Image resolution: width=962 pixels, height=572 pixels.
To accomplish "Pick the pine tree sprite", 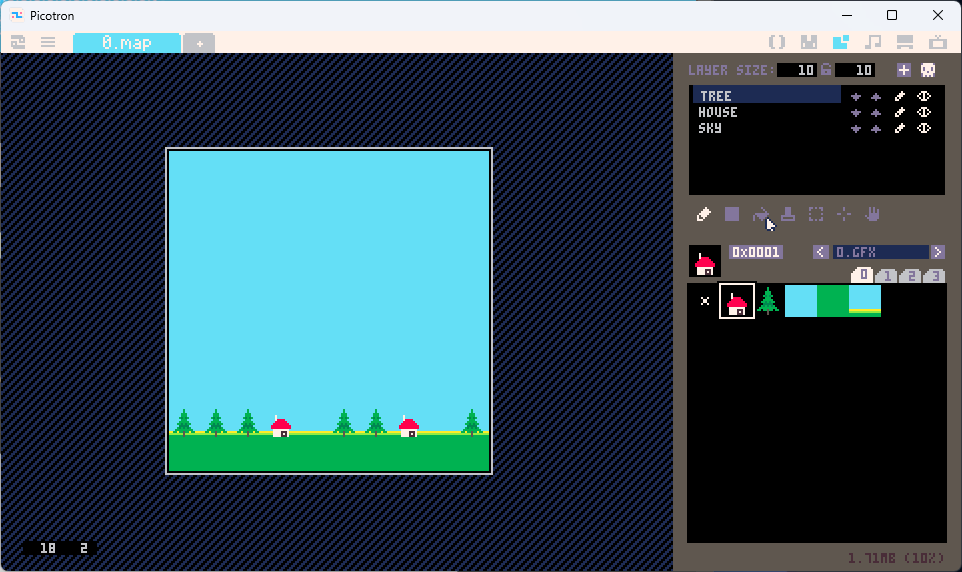I will pos(768,301).
